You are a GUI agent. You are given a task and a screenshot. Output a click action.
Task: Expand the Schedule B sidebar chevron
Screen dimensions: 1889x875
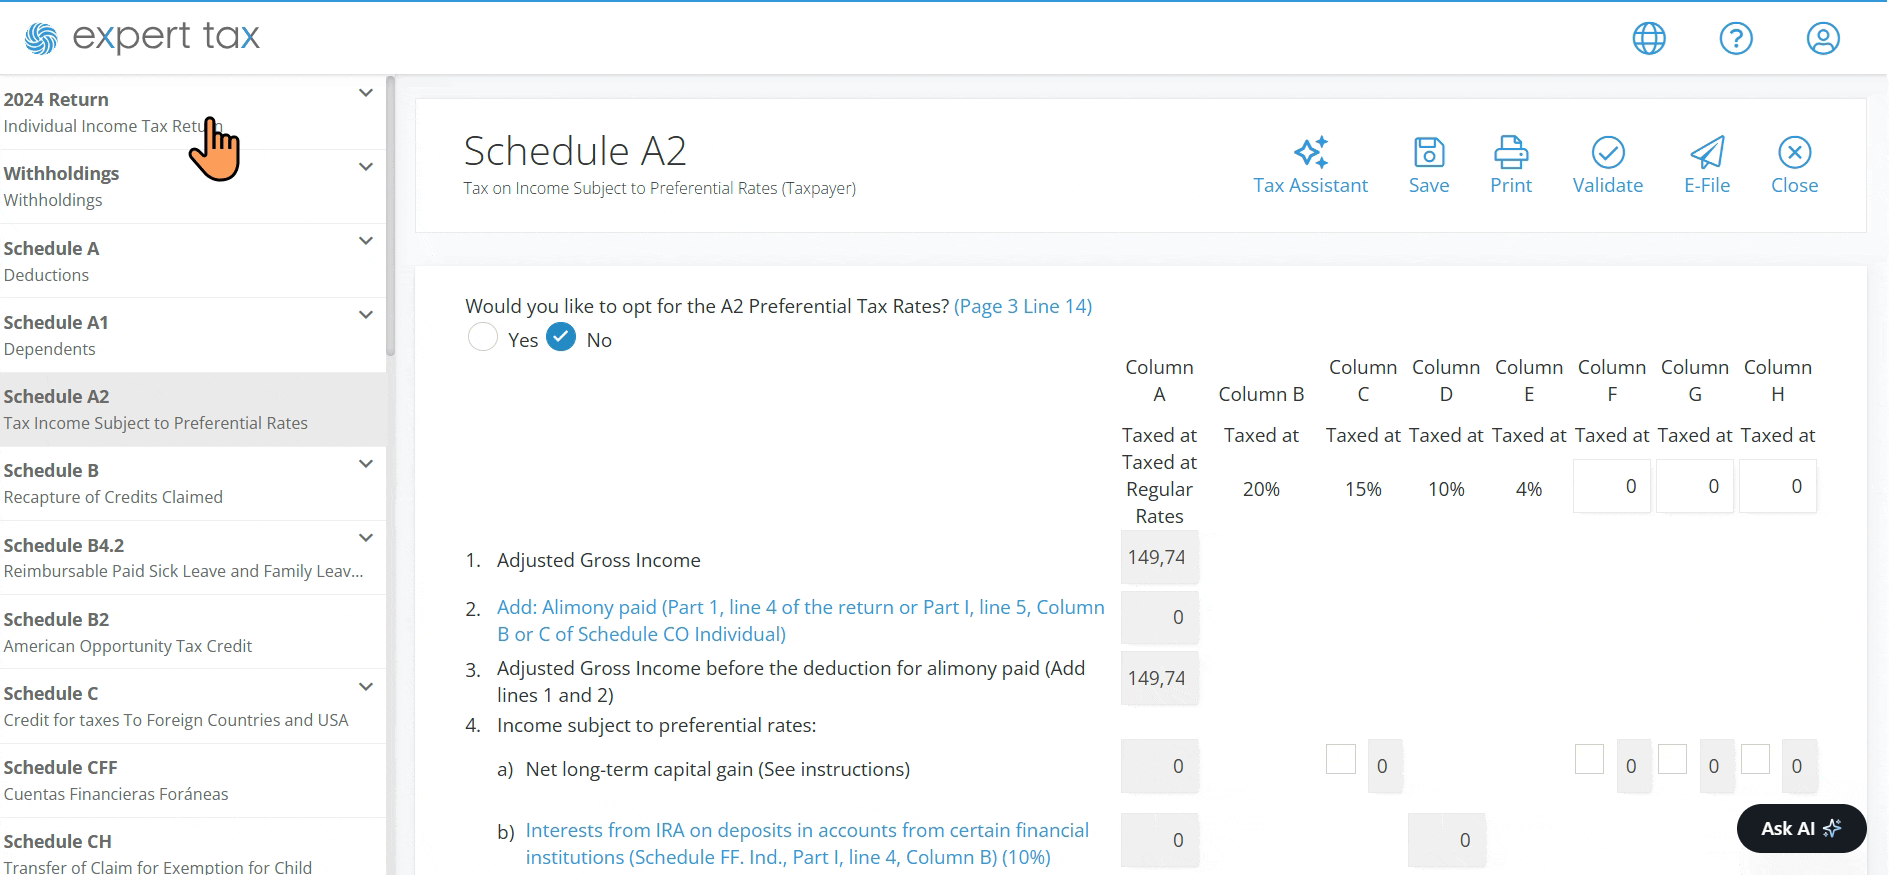tap(366, 464)
